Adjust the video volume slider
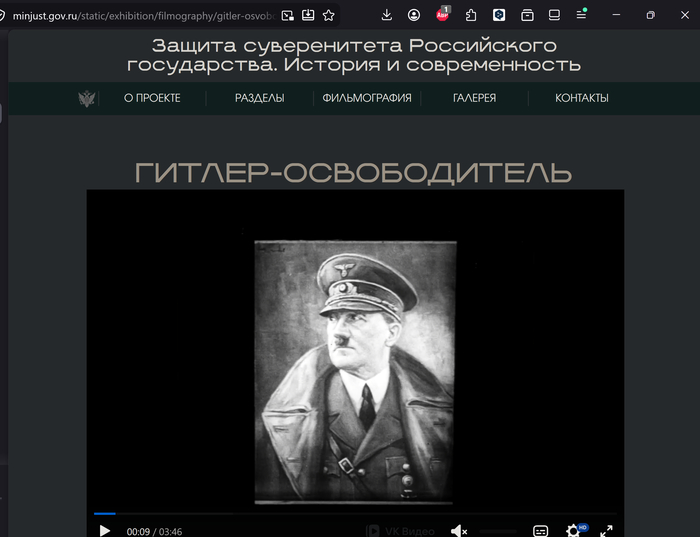Screen dimensions: 700x537 [498, 531]
